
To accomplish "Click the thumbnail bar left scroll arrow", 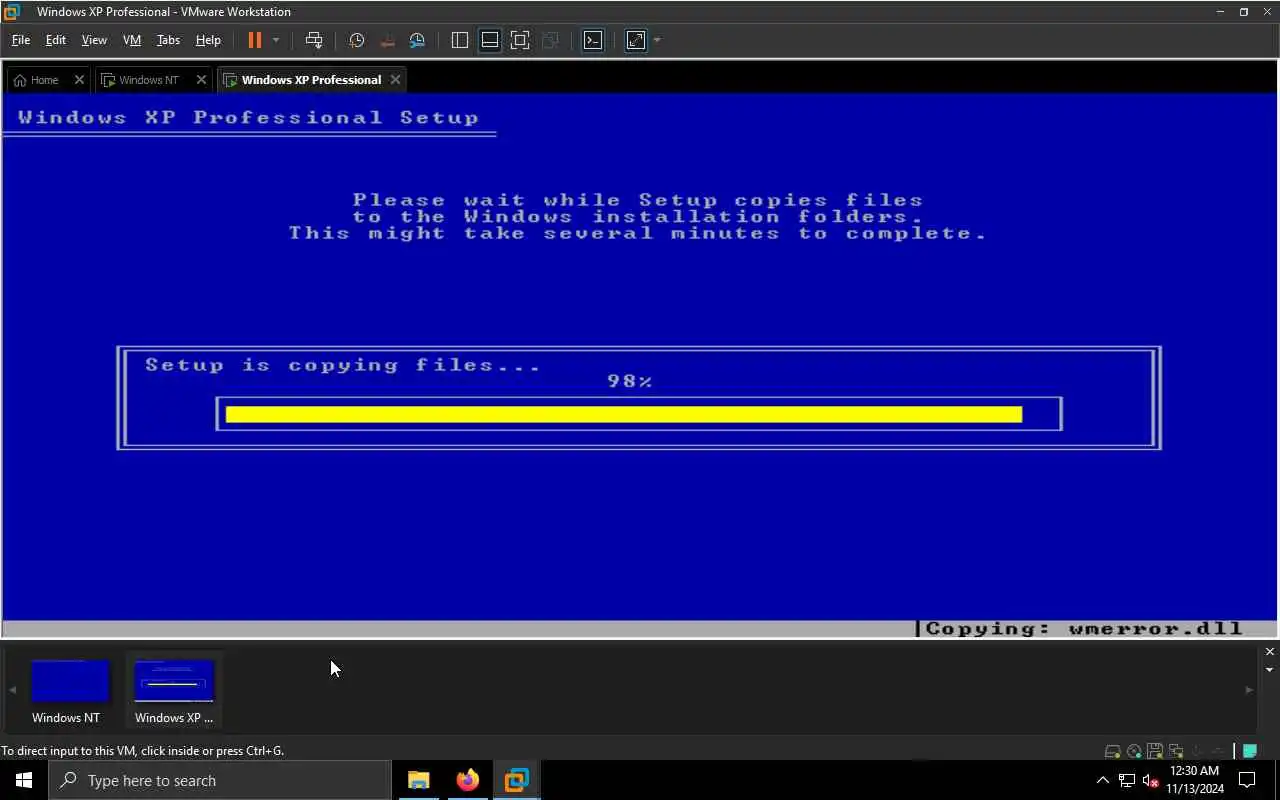I will point(12,690).
